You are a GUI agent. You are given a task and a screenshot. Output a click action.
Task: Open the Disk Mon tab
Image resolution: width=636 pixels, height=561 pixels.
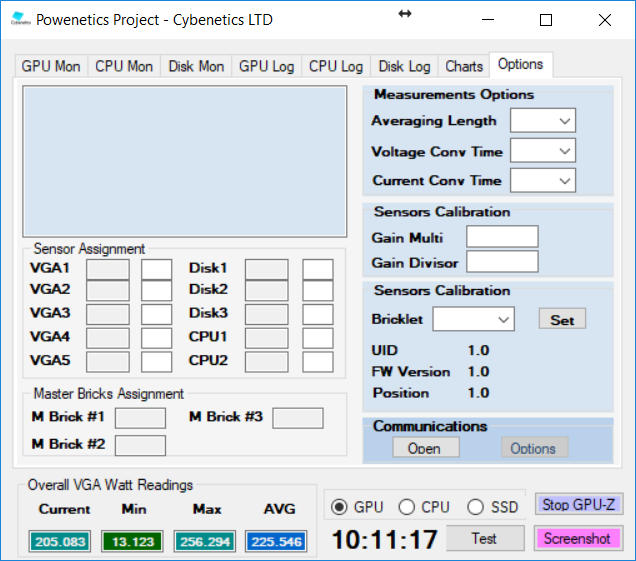tap(196, 66)
